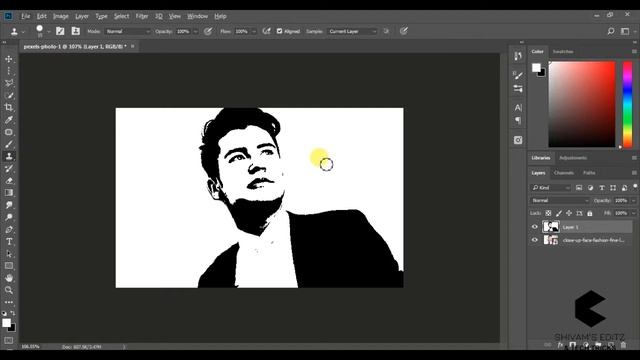Toggle lock image pixels
Viewport: 640px width, 360px height.
[x=559, y=213]
